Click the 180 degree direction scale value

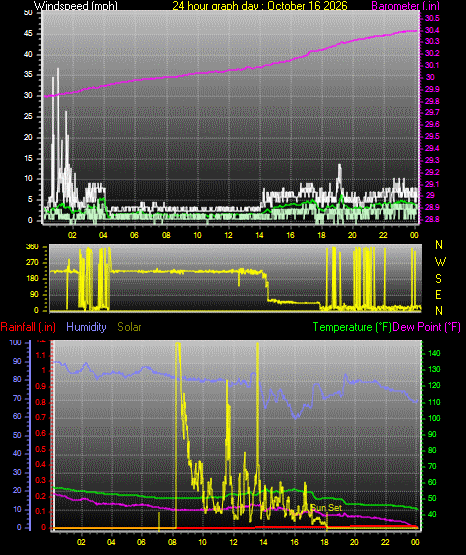(32, 279)
